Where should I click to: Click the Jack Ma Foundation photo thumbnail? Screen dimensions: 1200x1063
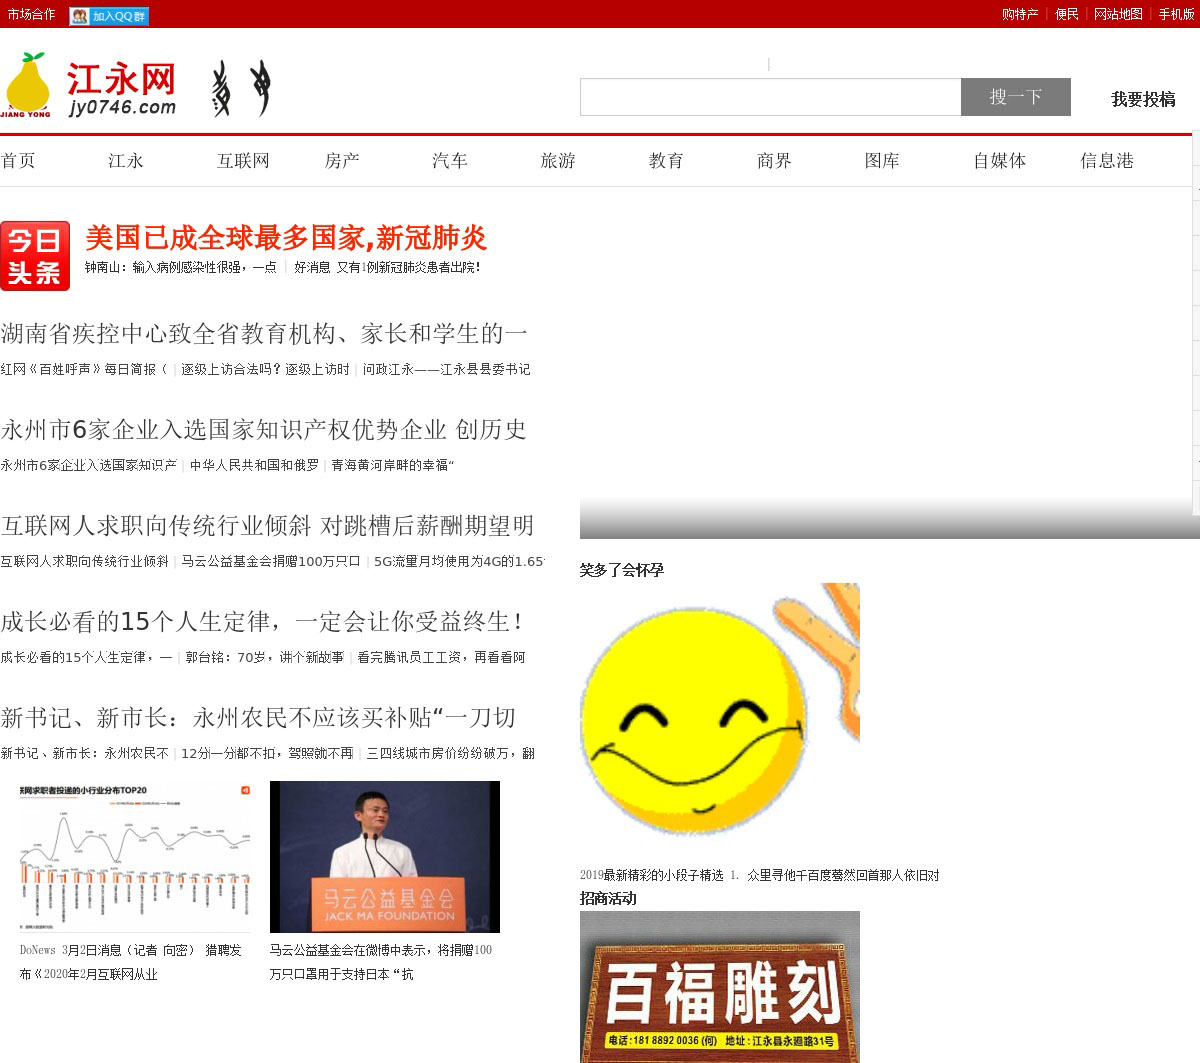pyautogui.click(x=385, y=857)
